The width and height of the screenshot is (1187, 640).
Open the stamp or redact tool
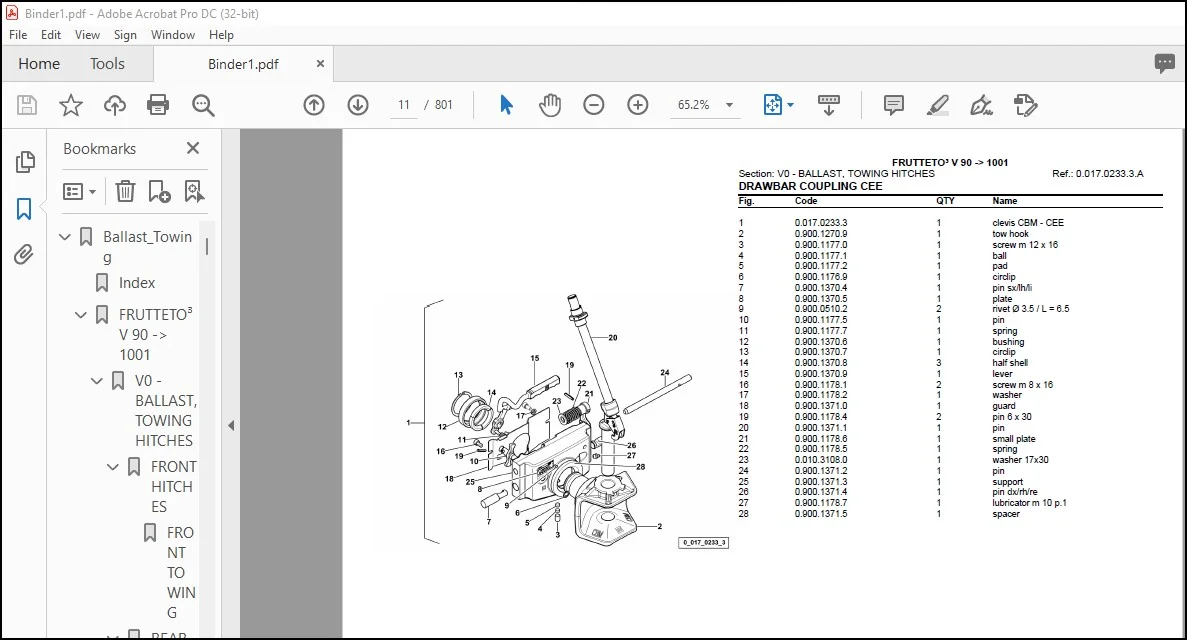coord(1026,105)
